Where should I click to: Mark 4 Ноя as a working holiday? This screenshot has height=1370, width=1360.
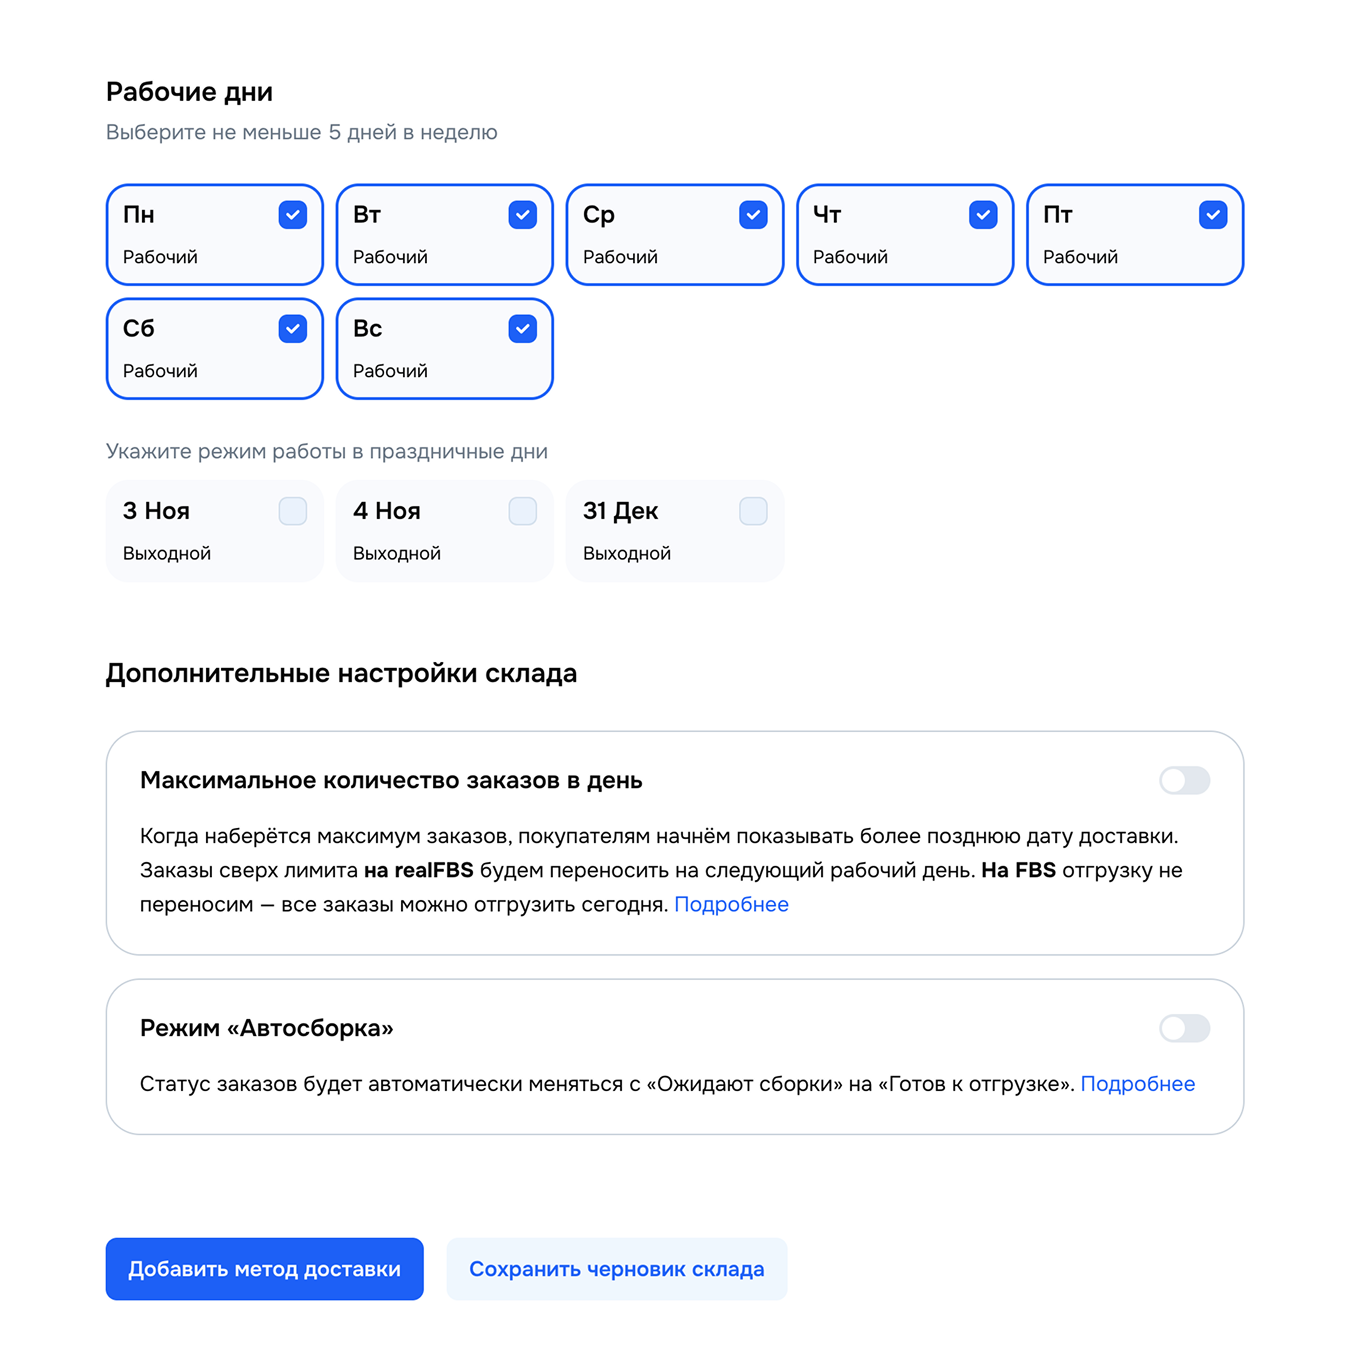(x=522, y=511)
